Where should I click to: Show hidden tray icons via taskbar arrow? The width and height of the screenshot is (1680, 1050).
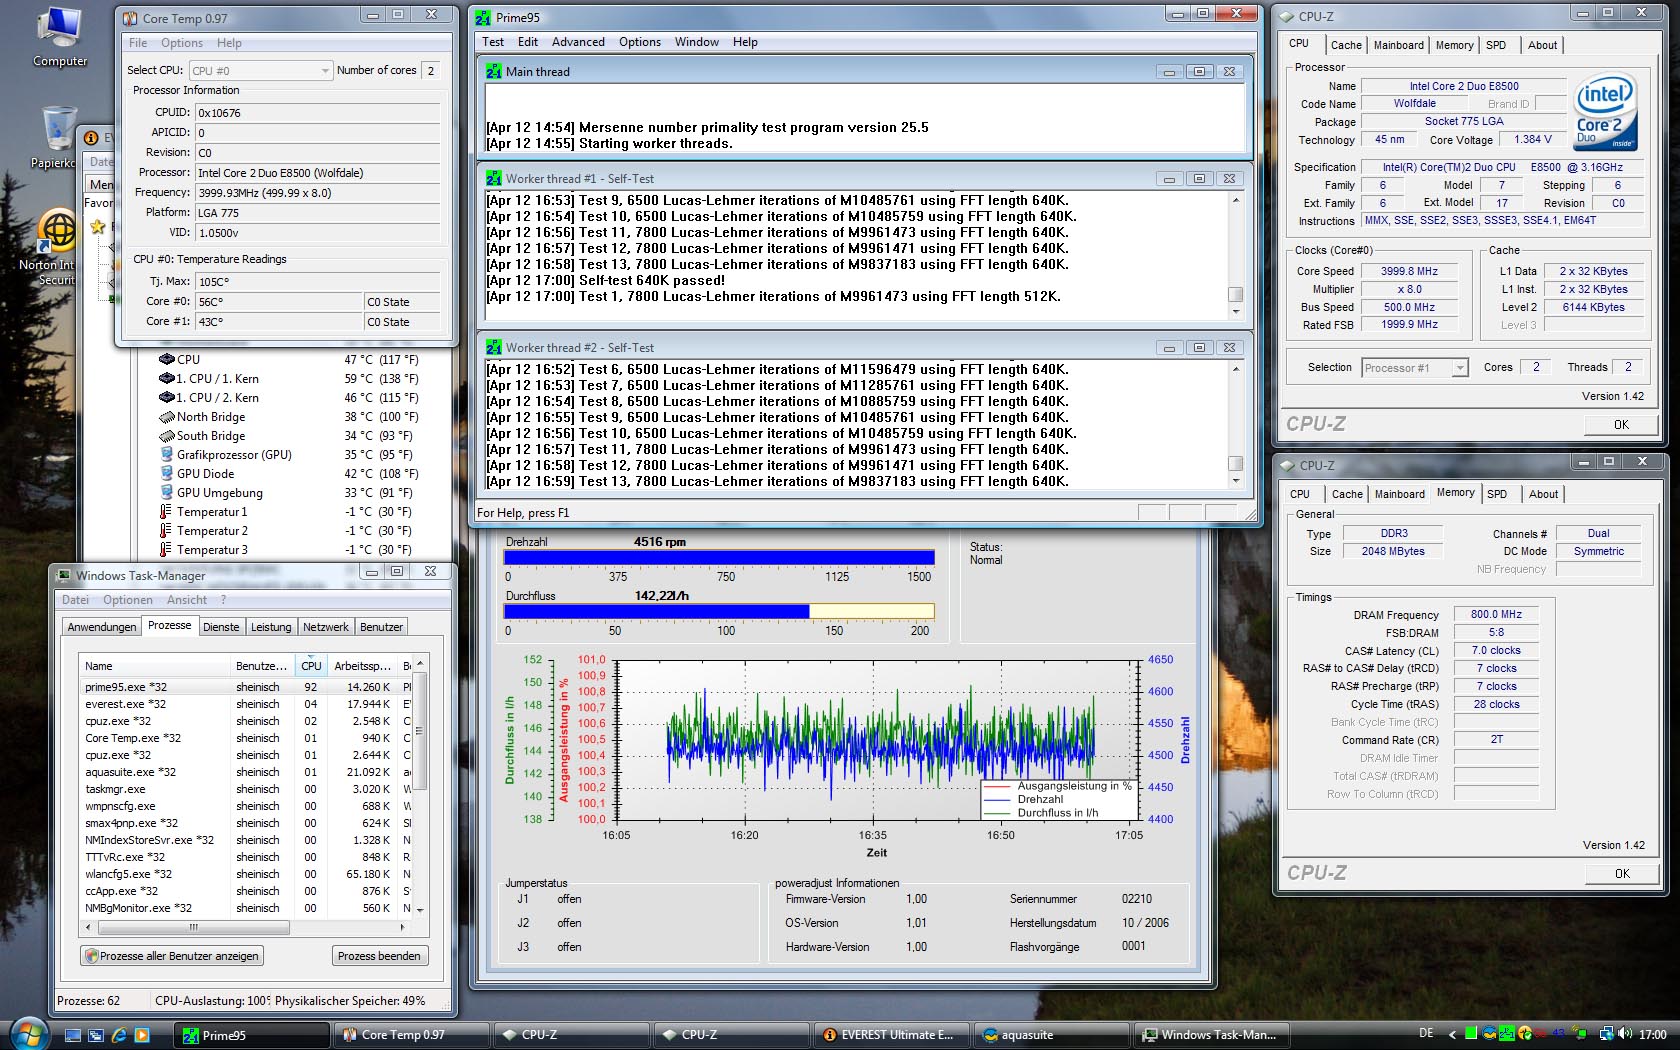click(1453, 1033)
